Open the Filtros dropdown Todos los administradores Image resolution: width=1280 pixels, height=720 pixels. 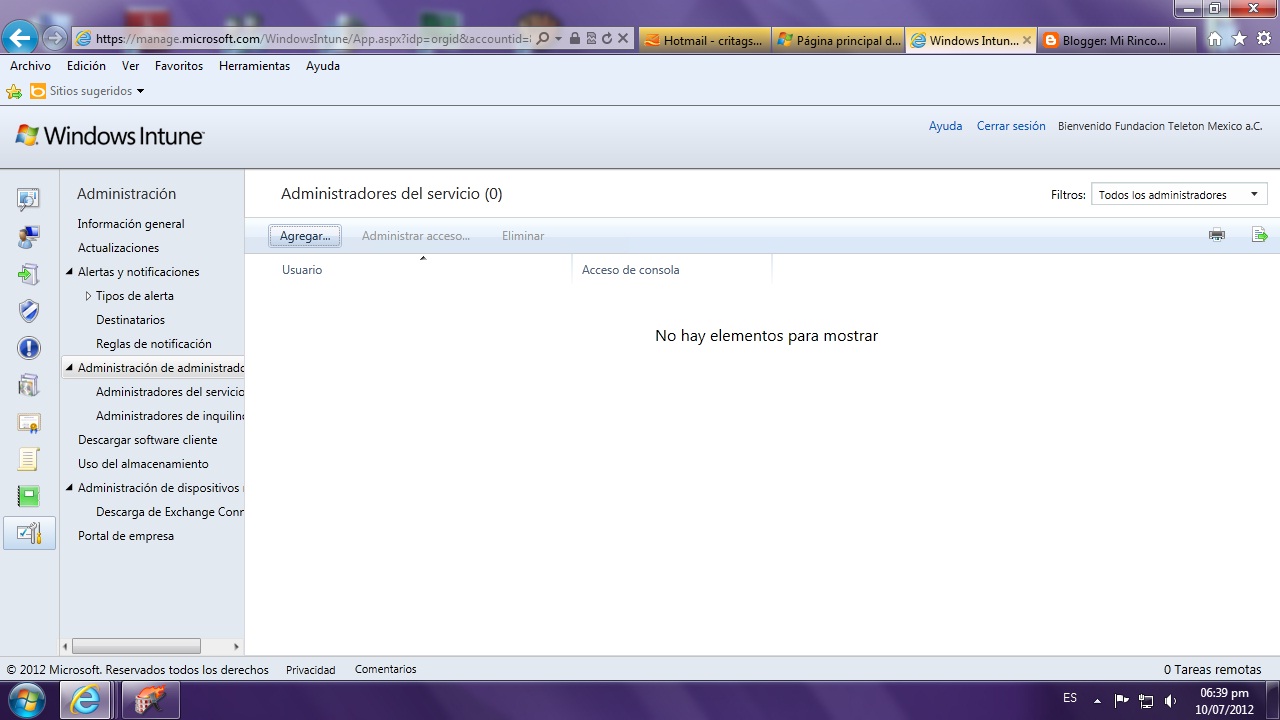tap(1179, 194)
